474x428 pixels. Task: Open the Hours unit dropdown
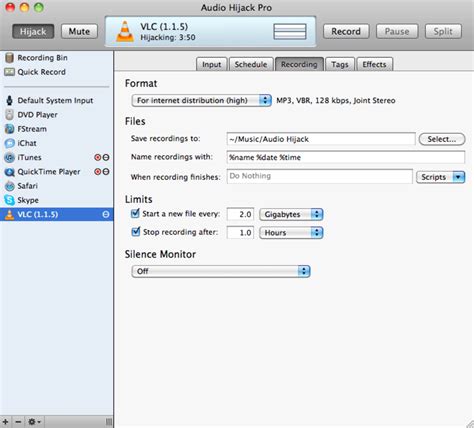click(x=291, y=233)
